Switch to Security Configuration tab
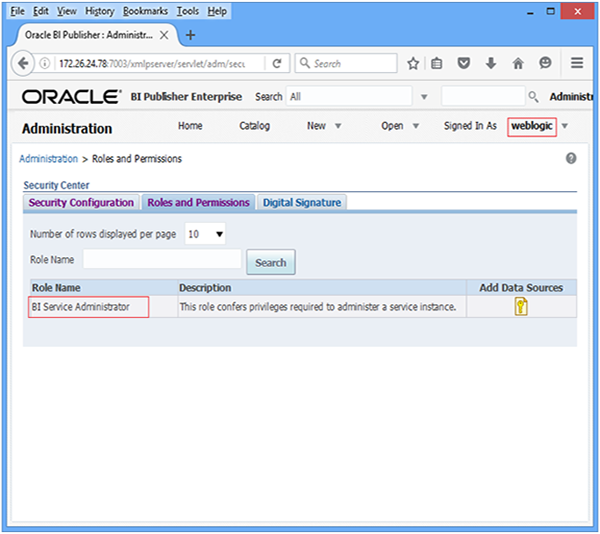The height and width of the screenshot is (534, 600). (x=81, y=202)
